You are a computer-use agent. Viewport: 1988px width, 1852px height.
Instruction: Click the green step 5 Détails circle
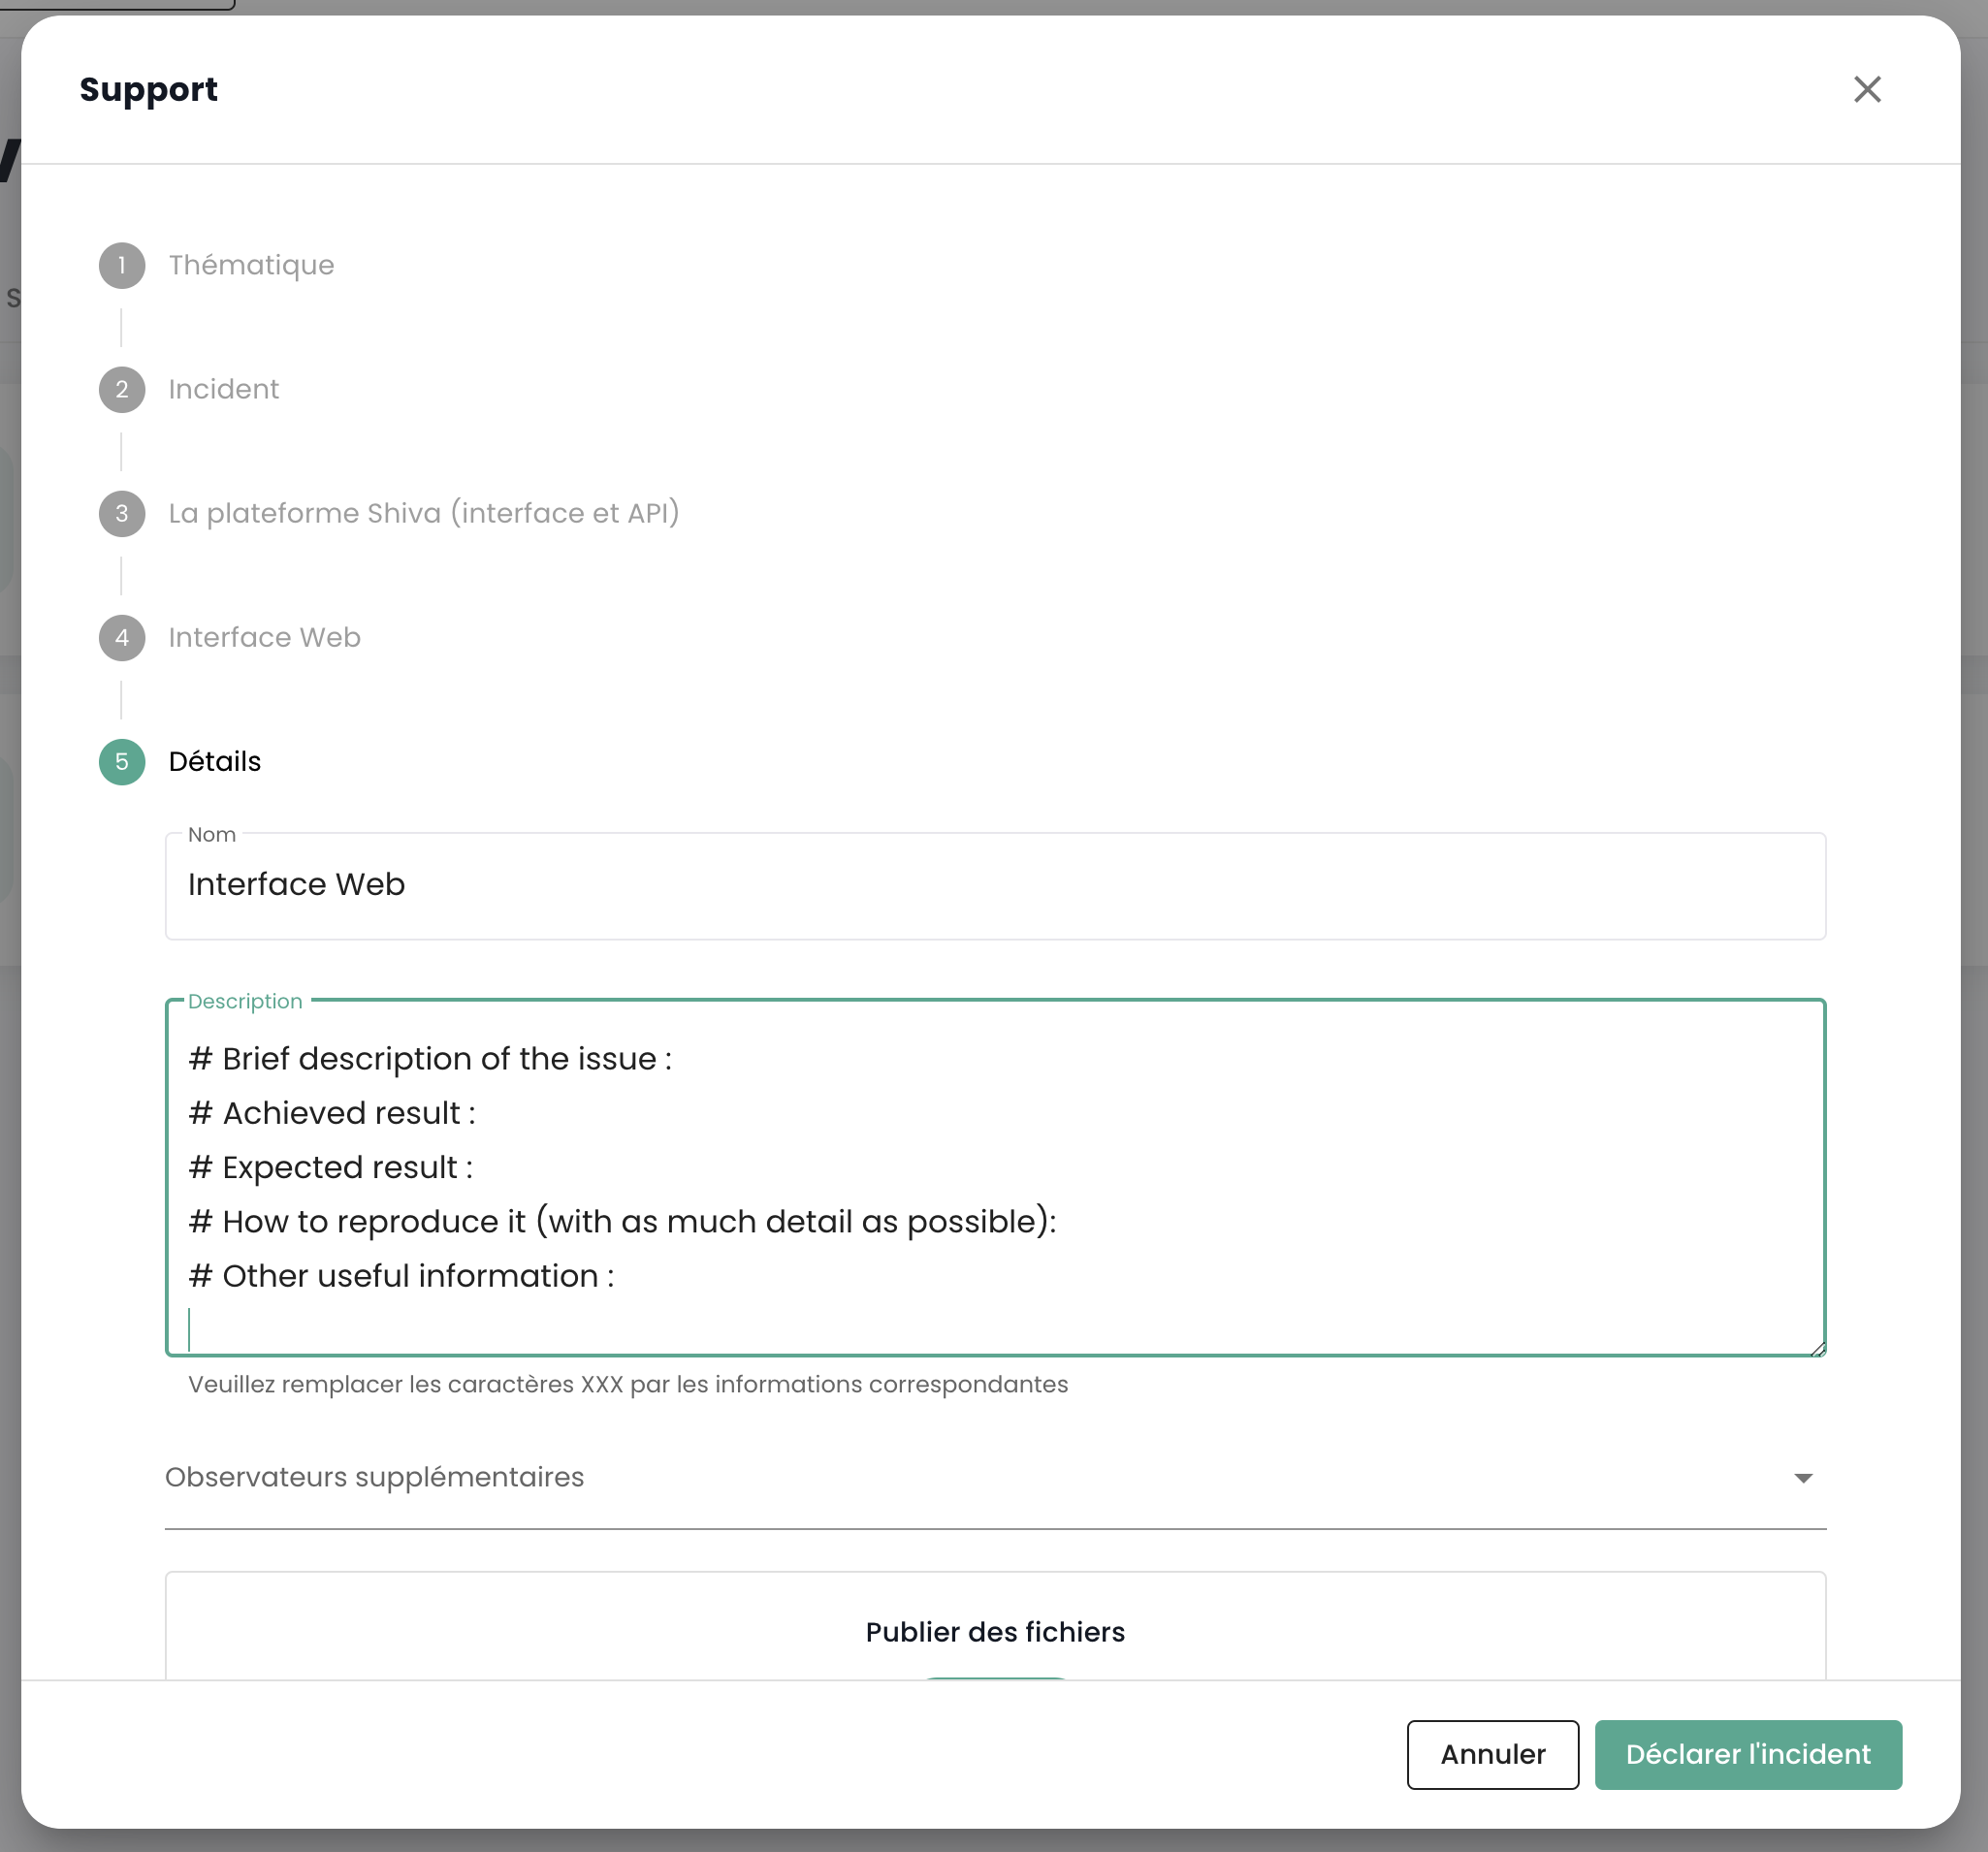122,762
